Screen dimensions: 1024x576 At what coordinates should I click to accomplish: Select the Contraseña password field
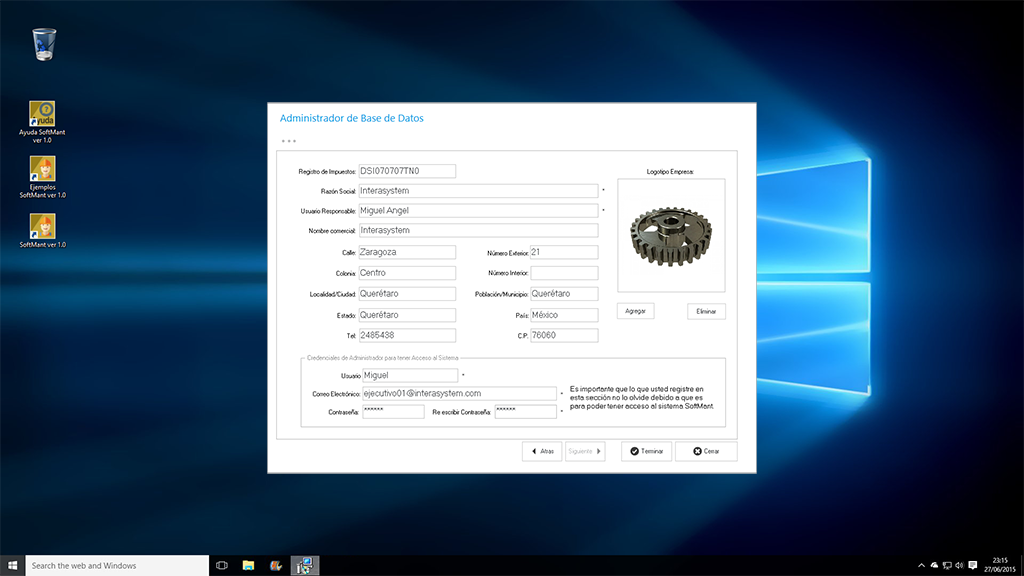[392, 411]
